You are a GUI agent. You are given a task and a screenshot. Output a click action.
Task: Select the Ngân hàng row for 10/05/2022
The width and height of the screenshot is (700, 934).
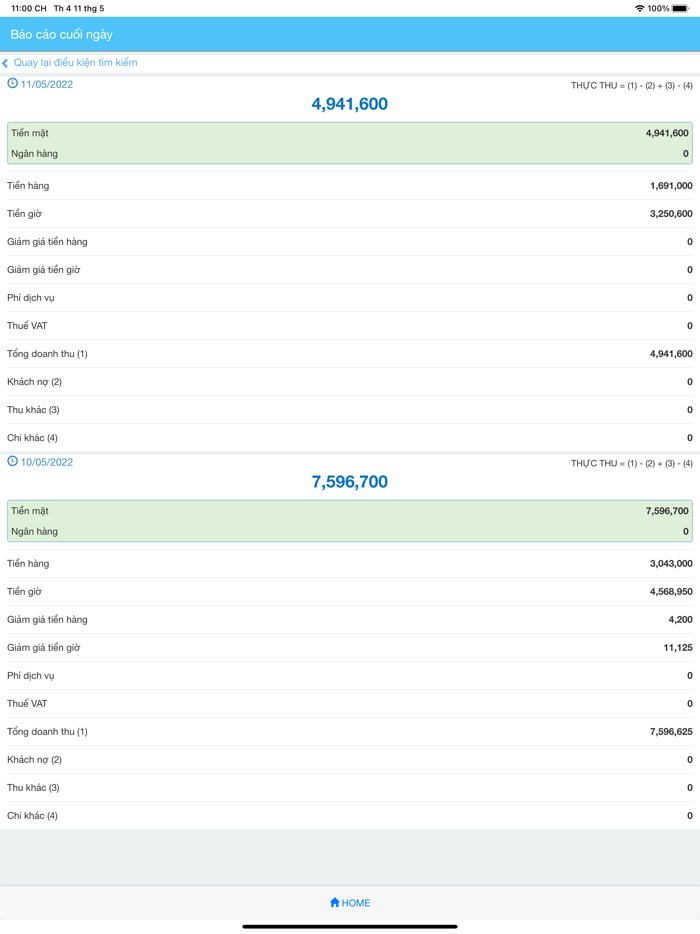(x=350, y=531)
